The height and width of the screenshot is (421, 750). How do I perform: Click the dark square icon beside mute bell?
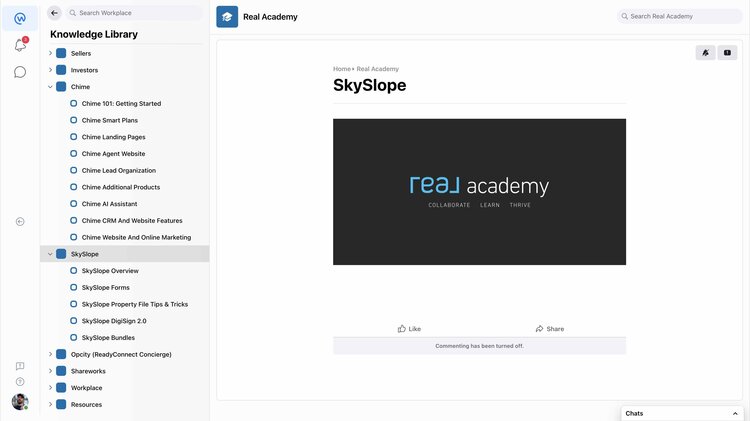tap(727, 53)
